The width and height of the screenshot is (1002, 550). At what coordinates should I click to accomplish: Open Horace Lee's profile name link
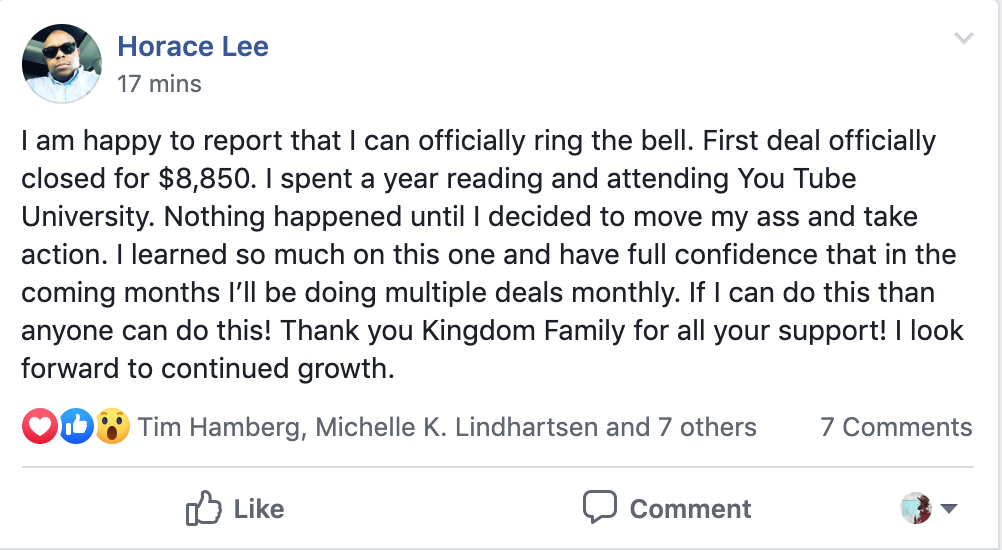click(193, 46)
